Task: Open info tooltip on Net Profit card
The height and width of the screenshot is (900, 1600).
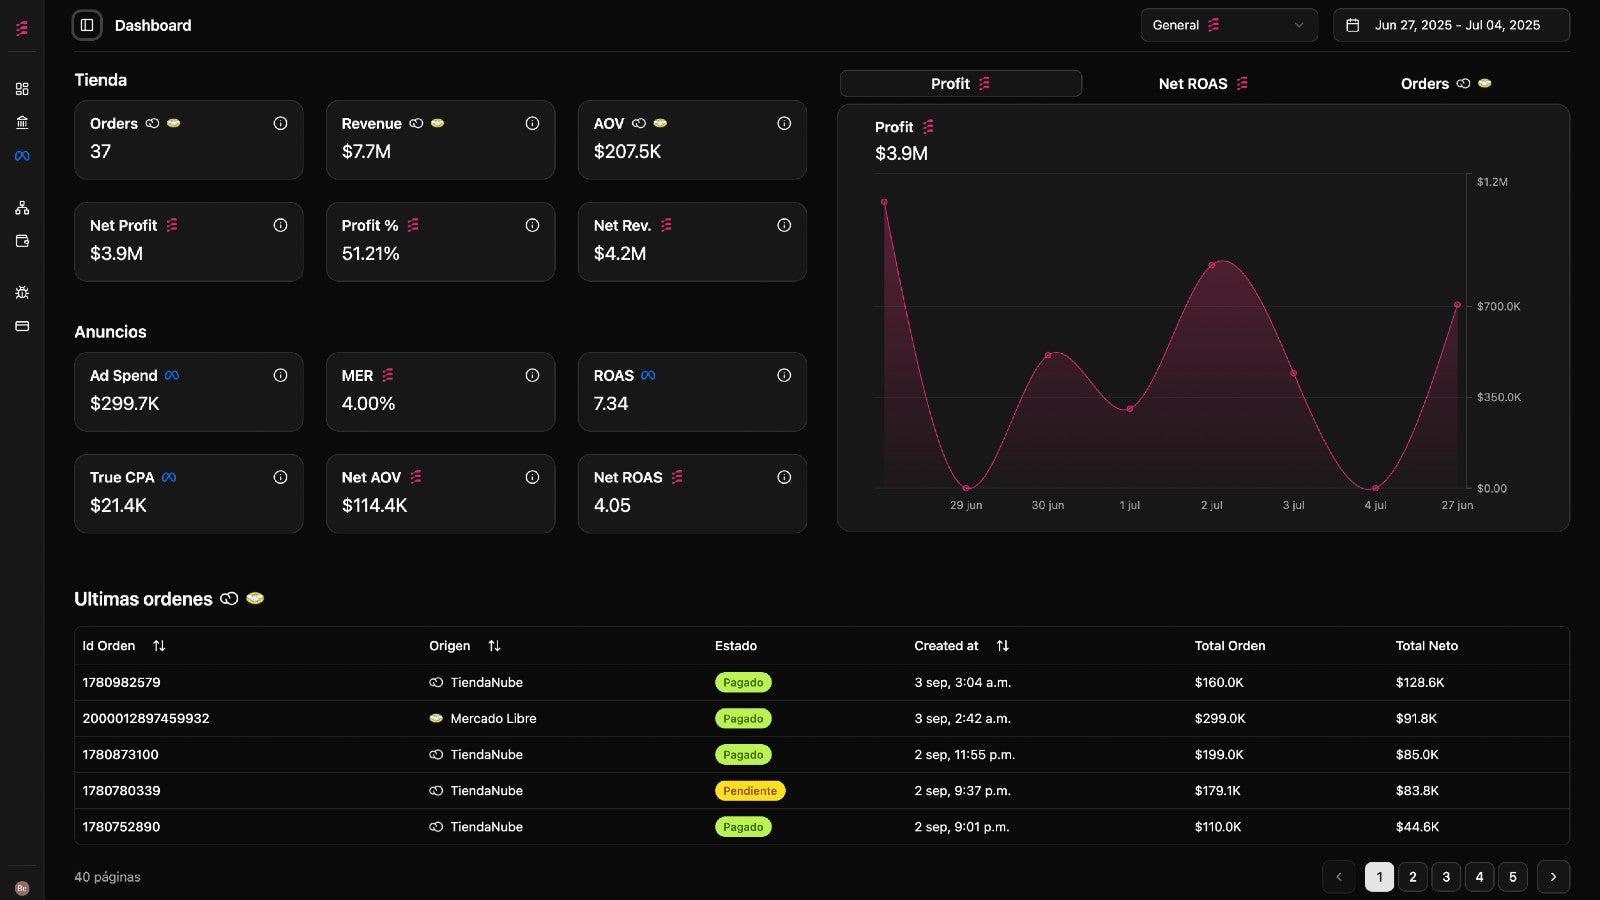Action: click(x=280, y=225)
